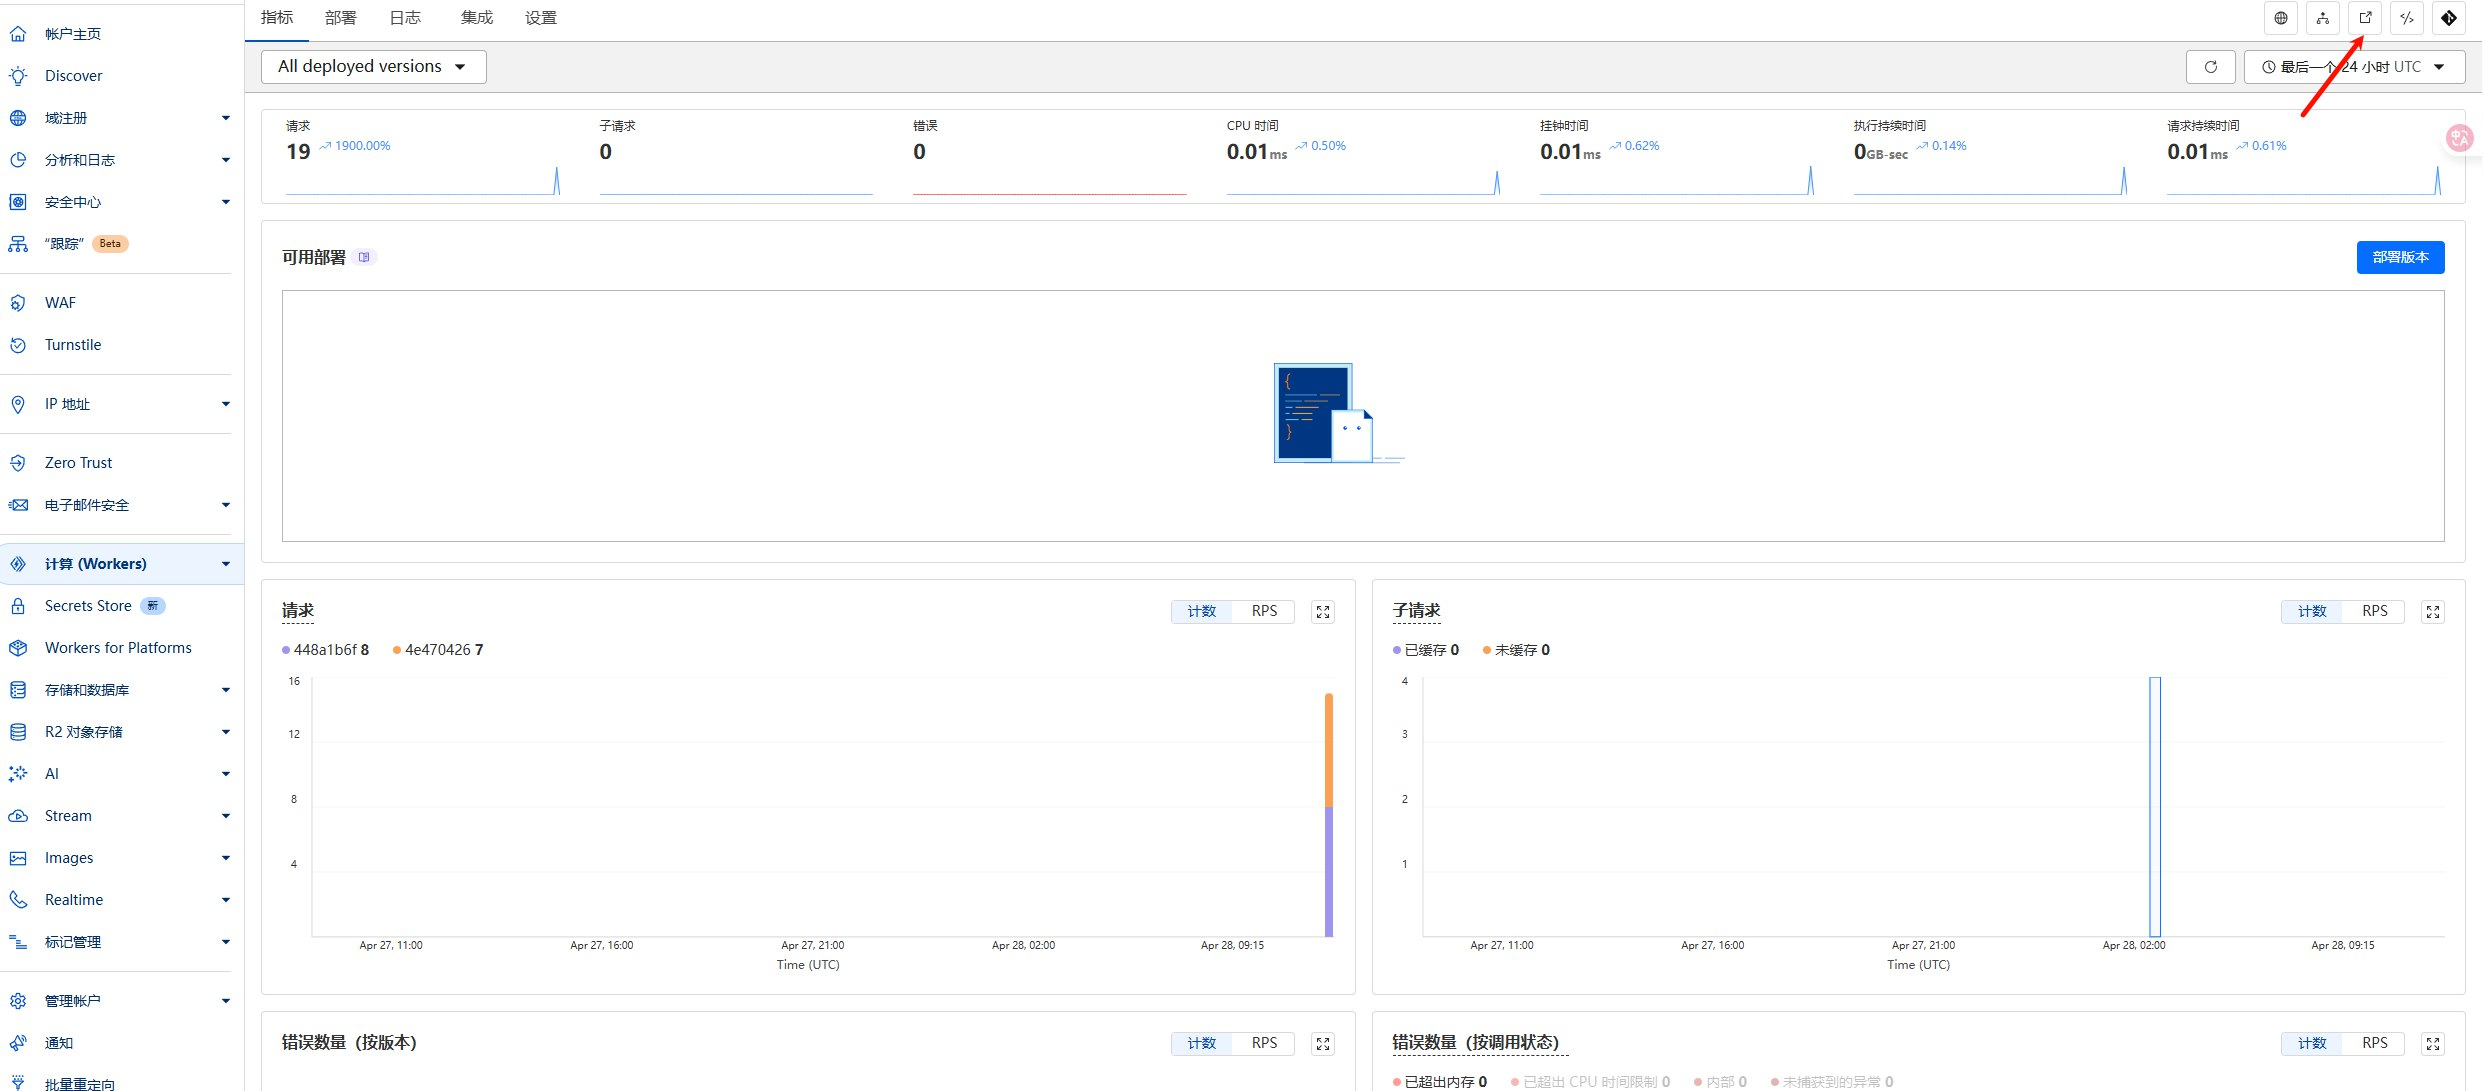Click the stacked bar in 请求 chart
Viewport: 2483px width, 1091px height.
click(x=1329, y=815)
